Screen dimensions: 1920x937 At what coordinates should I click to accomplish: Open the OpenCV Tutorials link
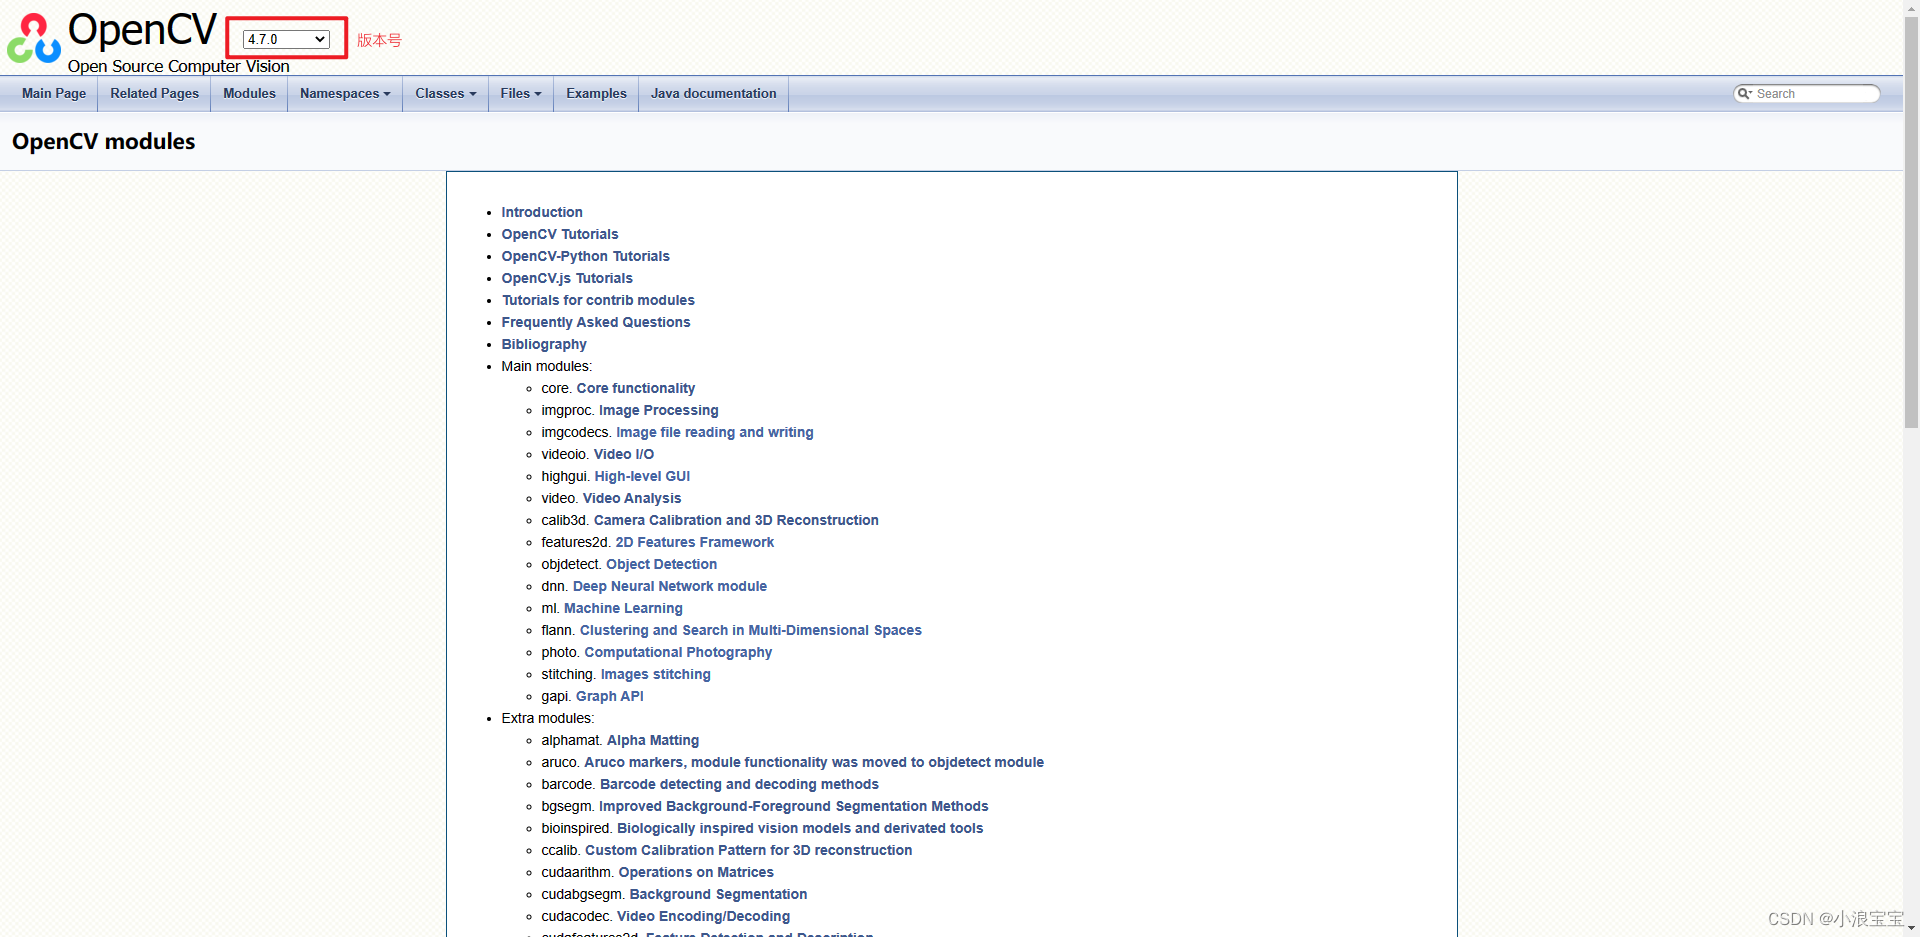click(x=560, y=234)
